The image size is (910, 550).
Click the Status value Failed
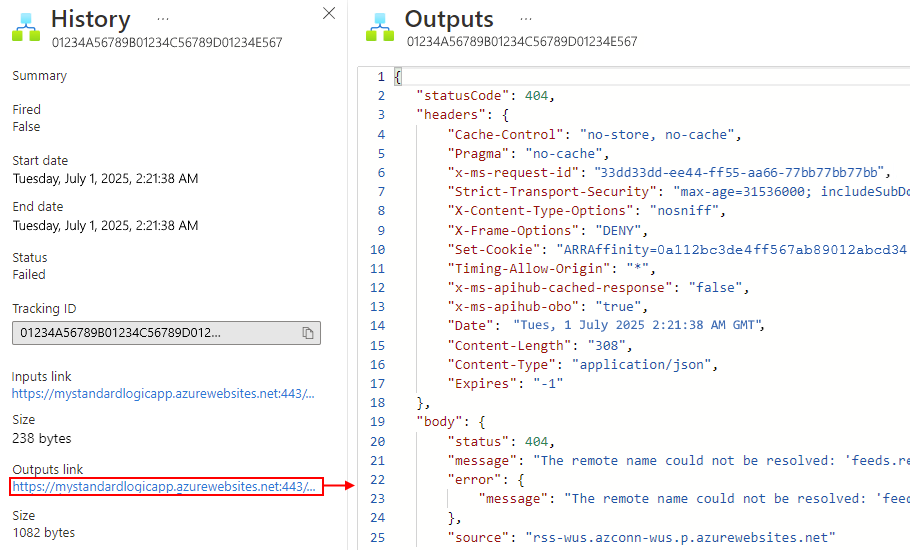coord(29,274)
